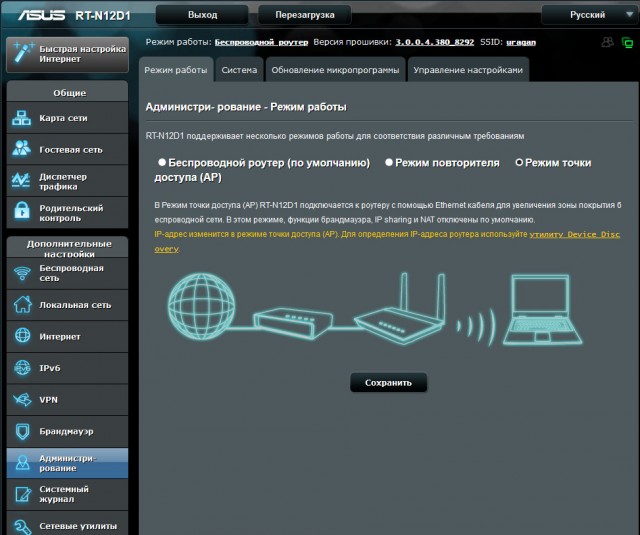Click the guest users status icon
Screen dimensions: 640x535
click(607, 42)
